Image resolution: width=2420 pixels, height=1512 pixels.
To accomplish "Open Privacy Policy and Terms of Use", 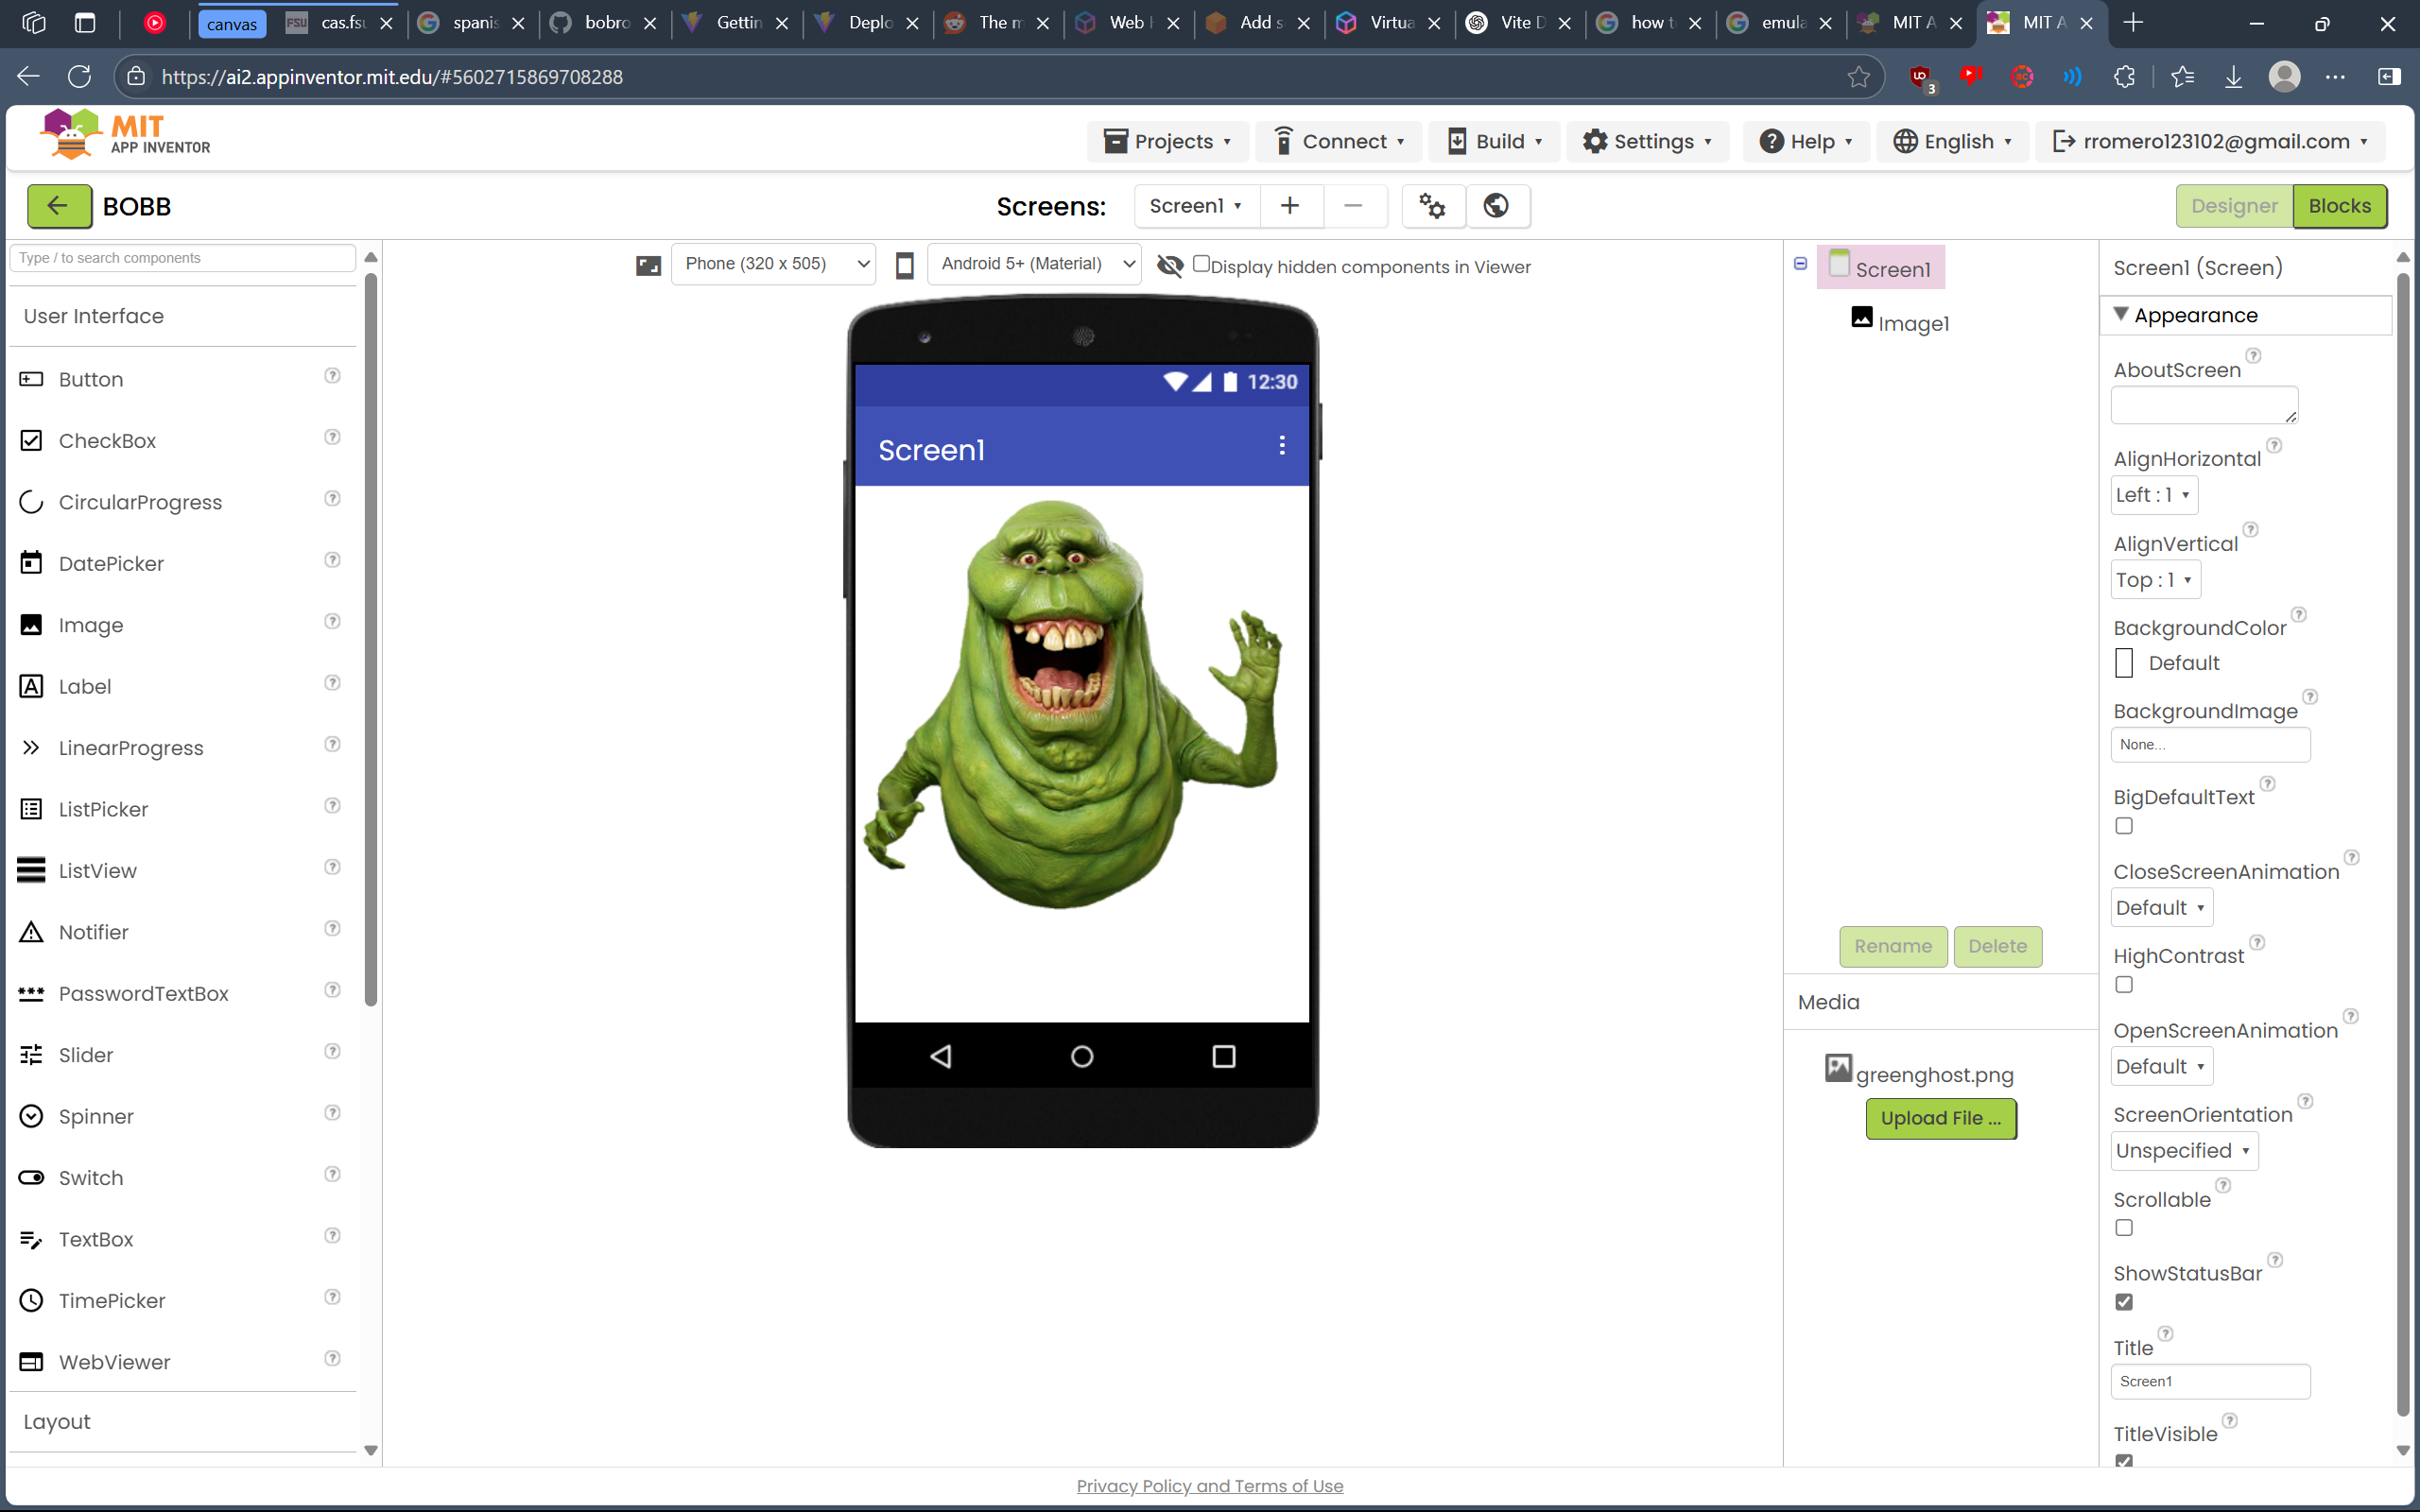I will pos(1210,1486).
